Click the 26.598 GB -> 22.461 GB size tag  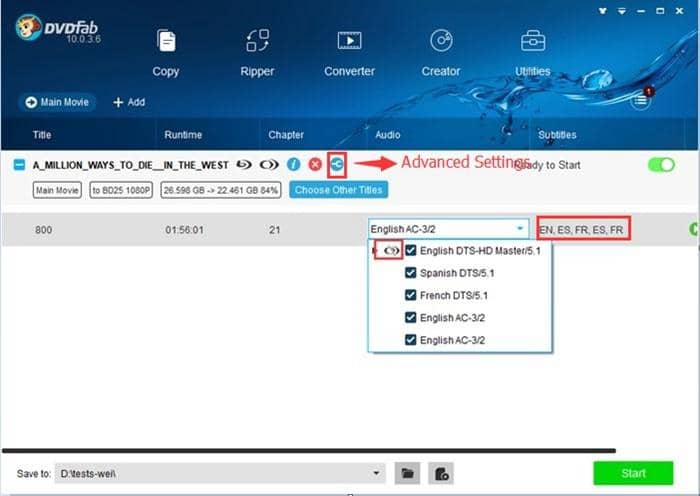click(x=221, y=190)
